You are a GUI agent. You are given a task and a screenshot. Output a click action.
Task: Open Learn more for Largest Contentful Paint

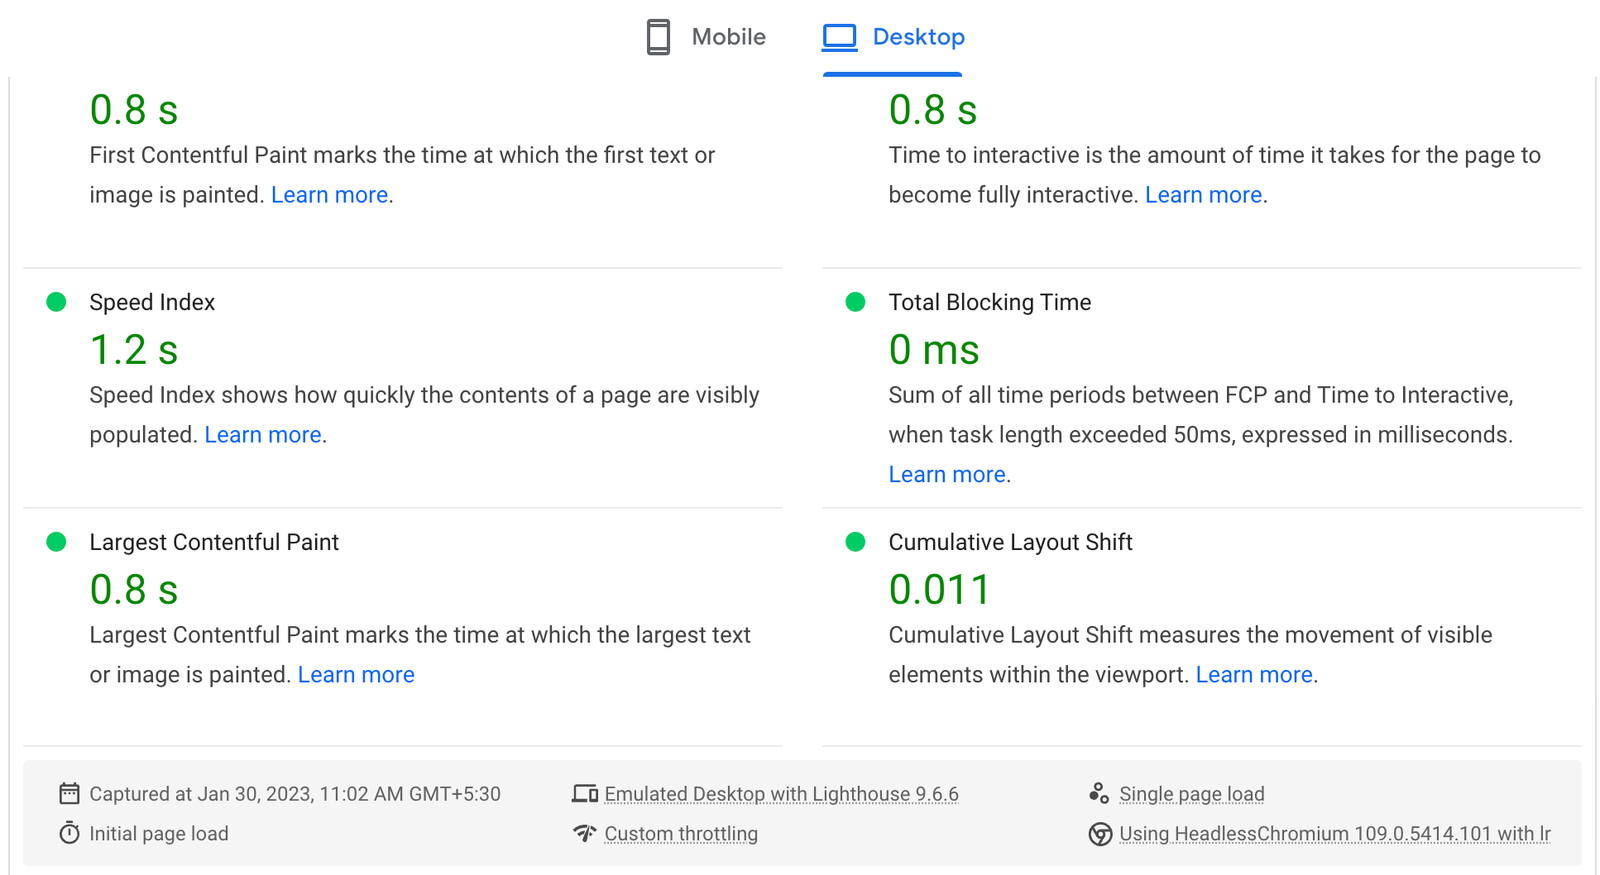356,675
